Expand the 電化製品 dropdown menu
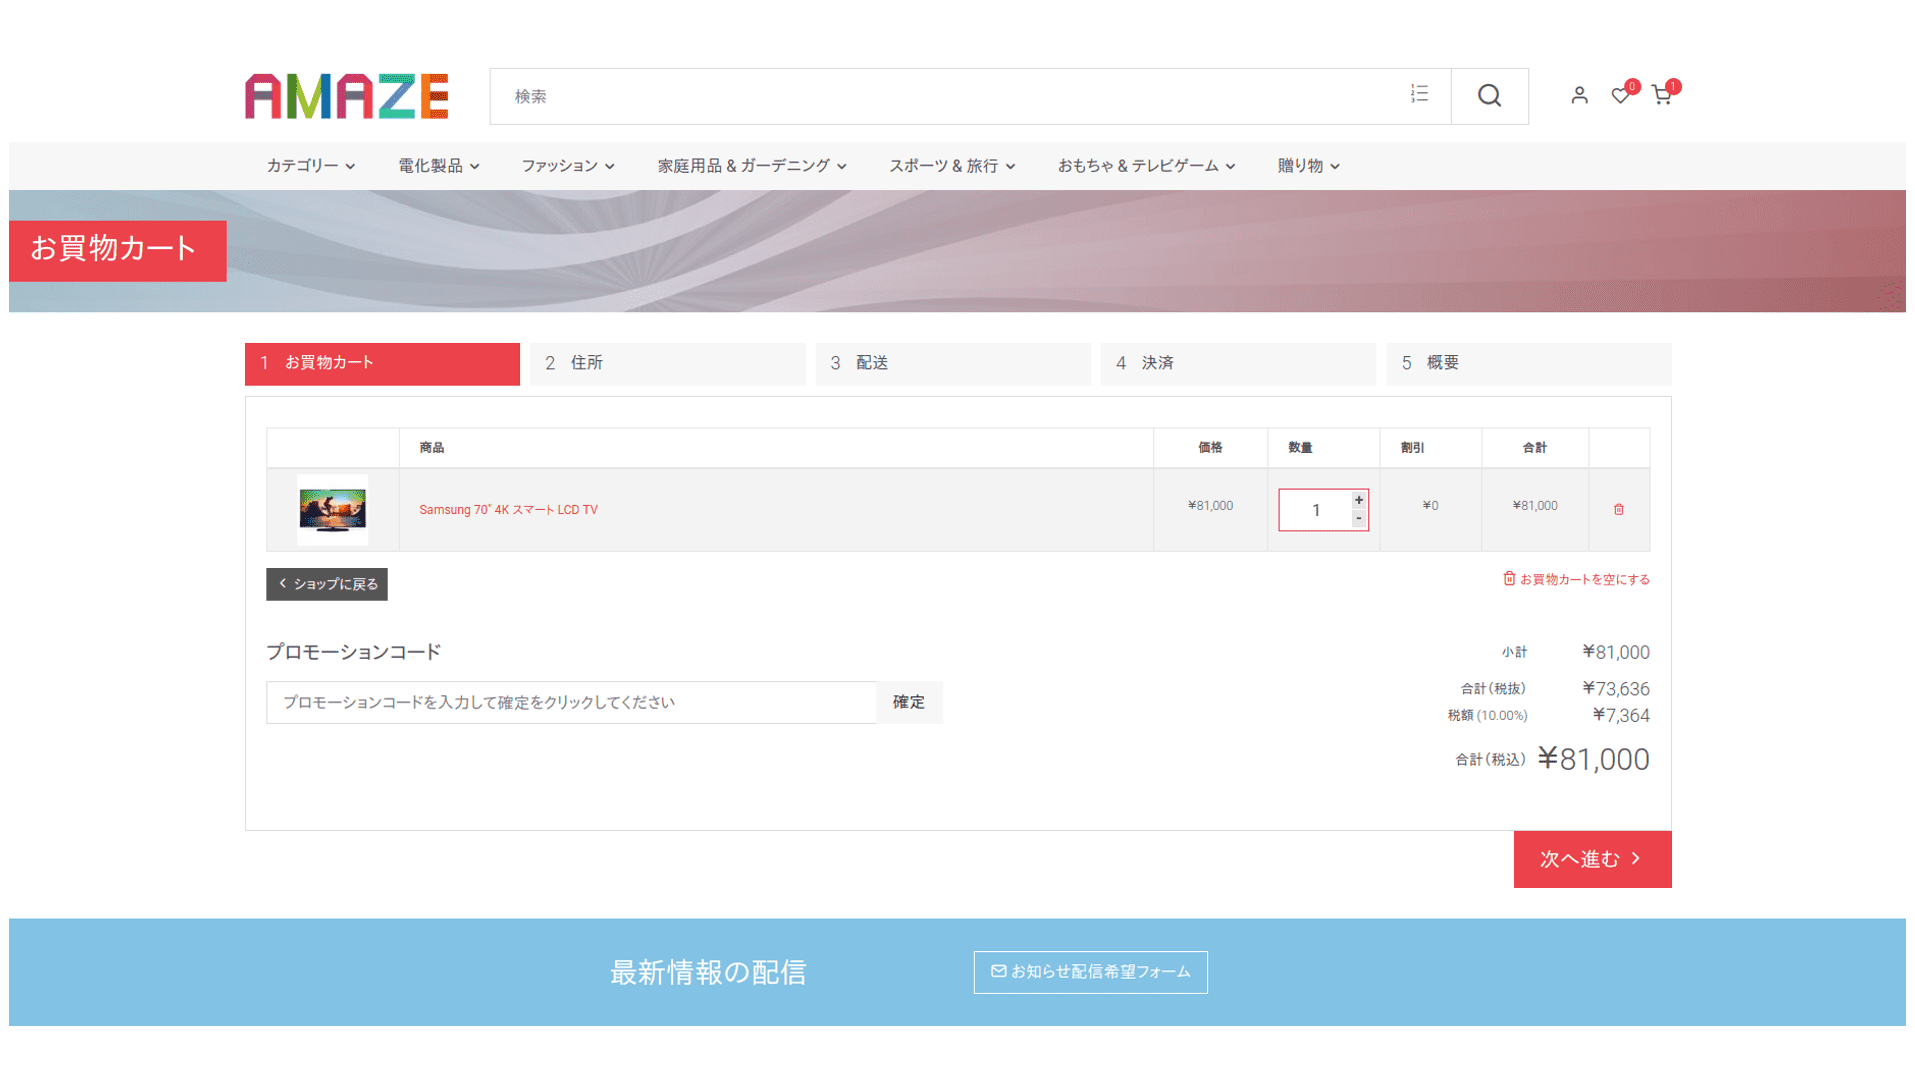The image size is (1915, 1078). 439,166
